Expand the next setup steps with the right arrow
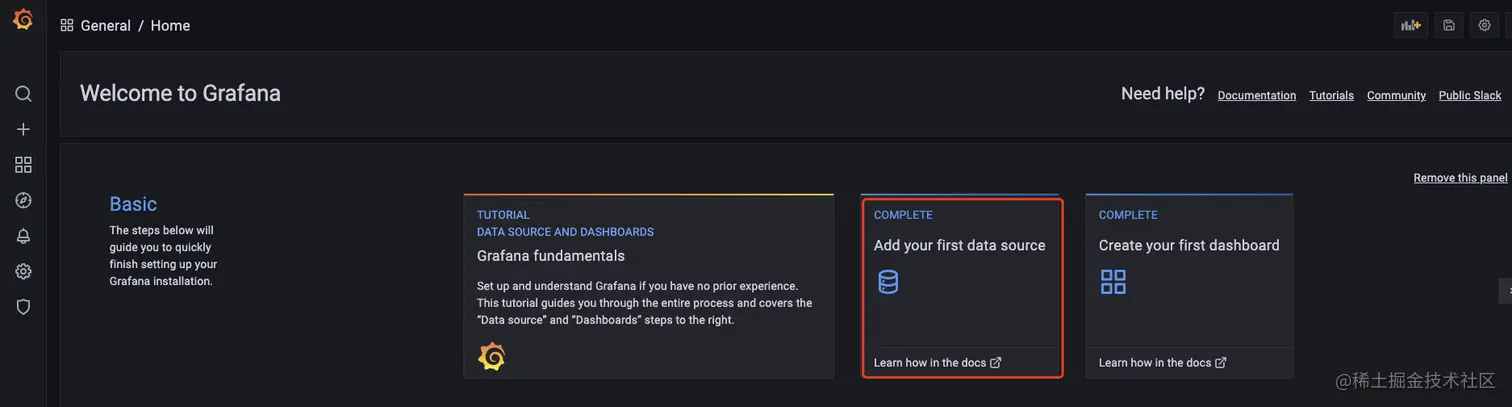The height and width of the screenshot is (407, 1512). pyautogui.click(x=1505, y=290)
